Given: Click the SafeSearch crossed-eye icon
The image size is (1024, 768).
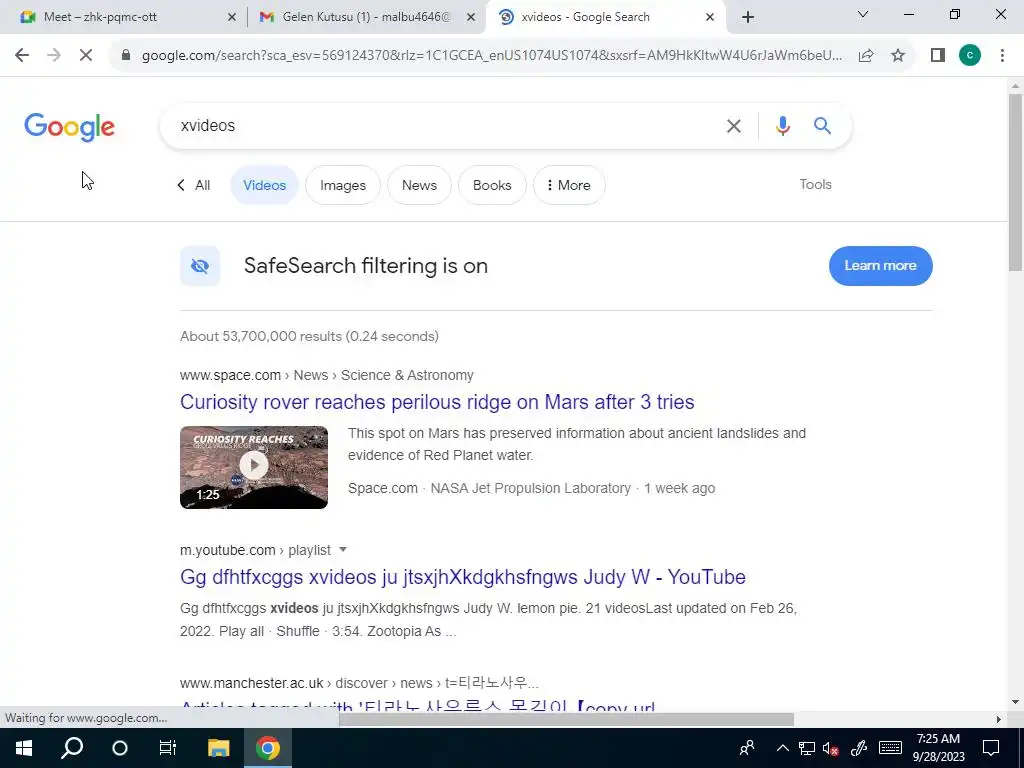Looking at the screenshot, I should (200, 266).
